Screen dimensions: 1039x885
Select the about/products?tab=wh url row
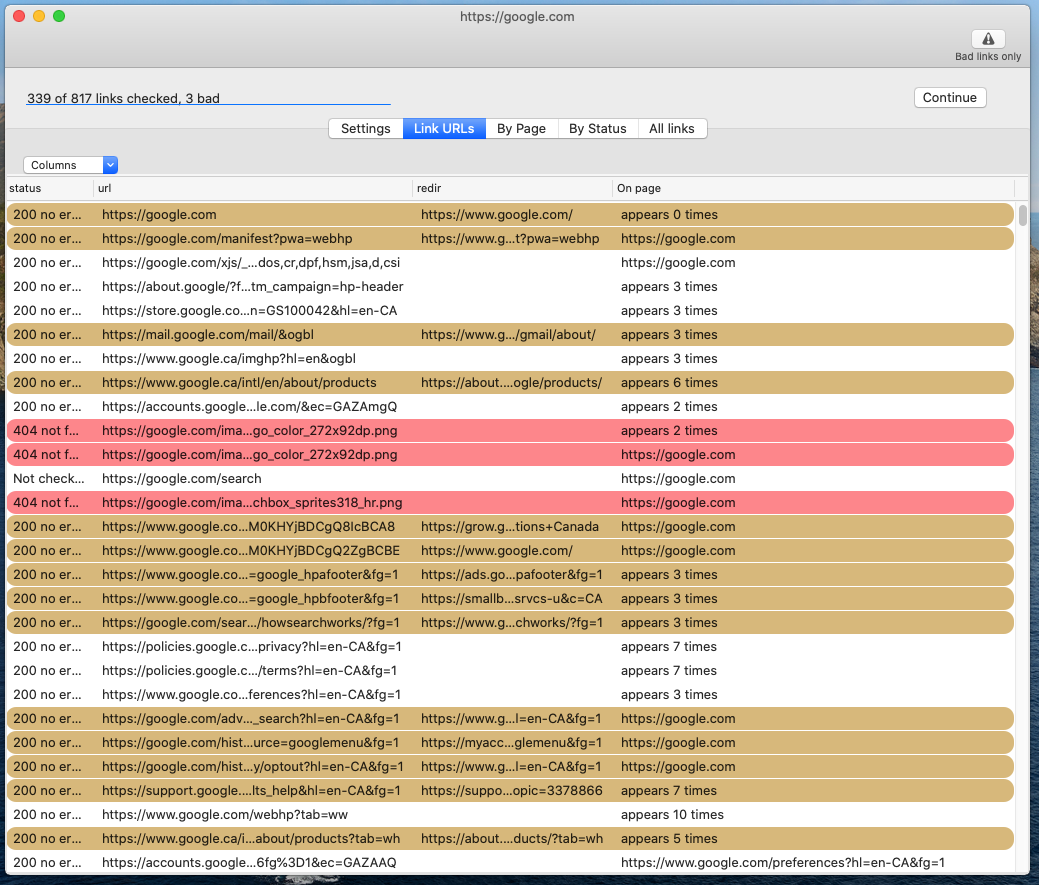click(x=510, y=839)
